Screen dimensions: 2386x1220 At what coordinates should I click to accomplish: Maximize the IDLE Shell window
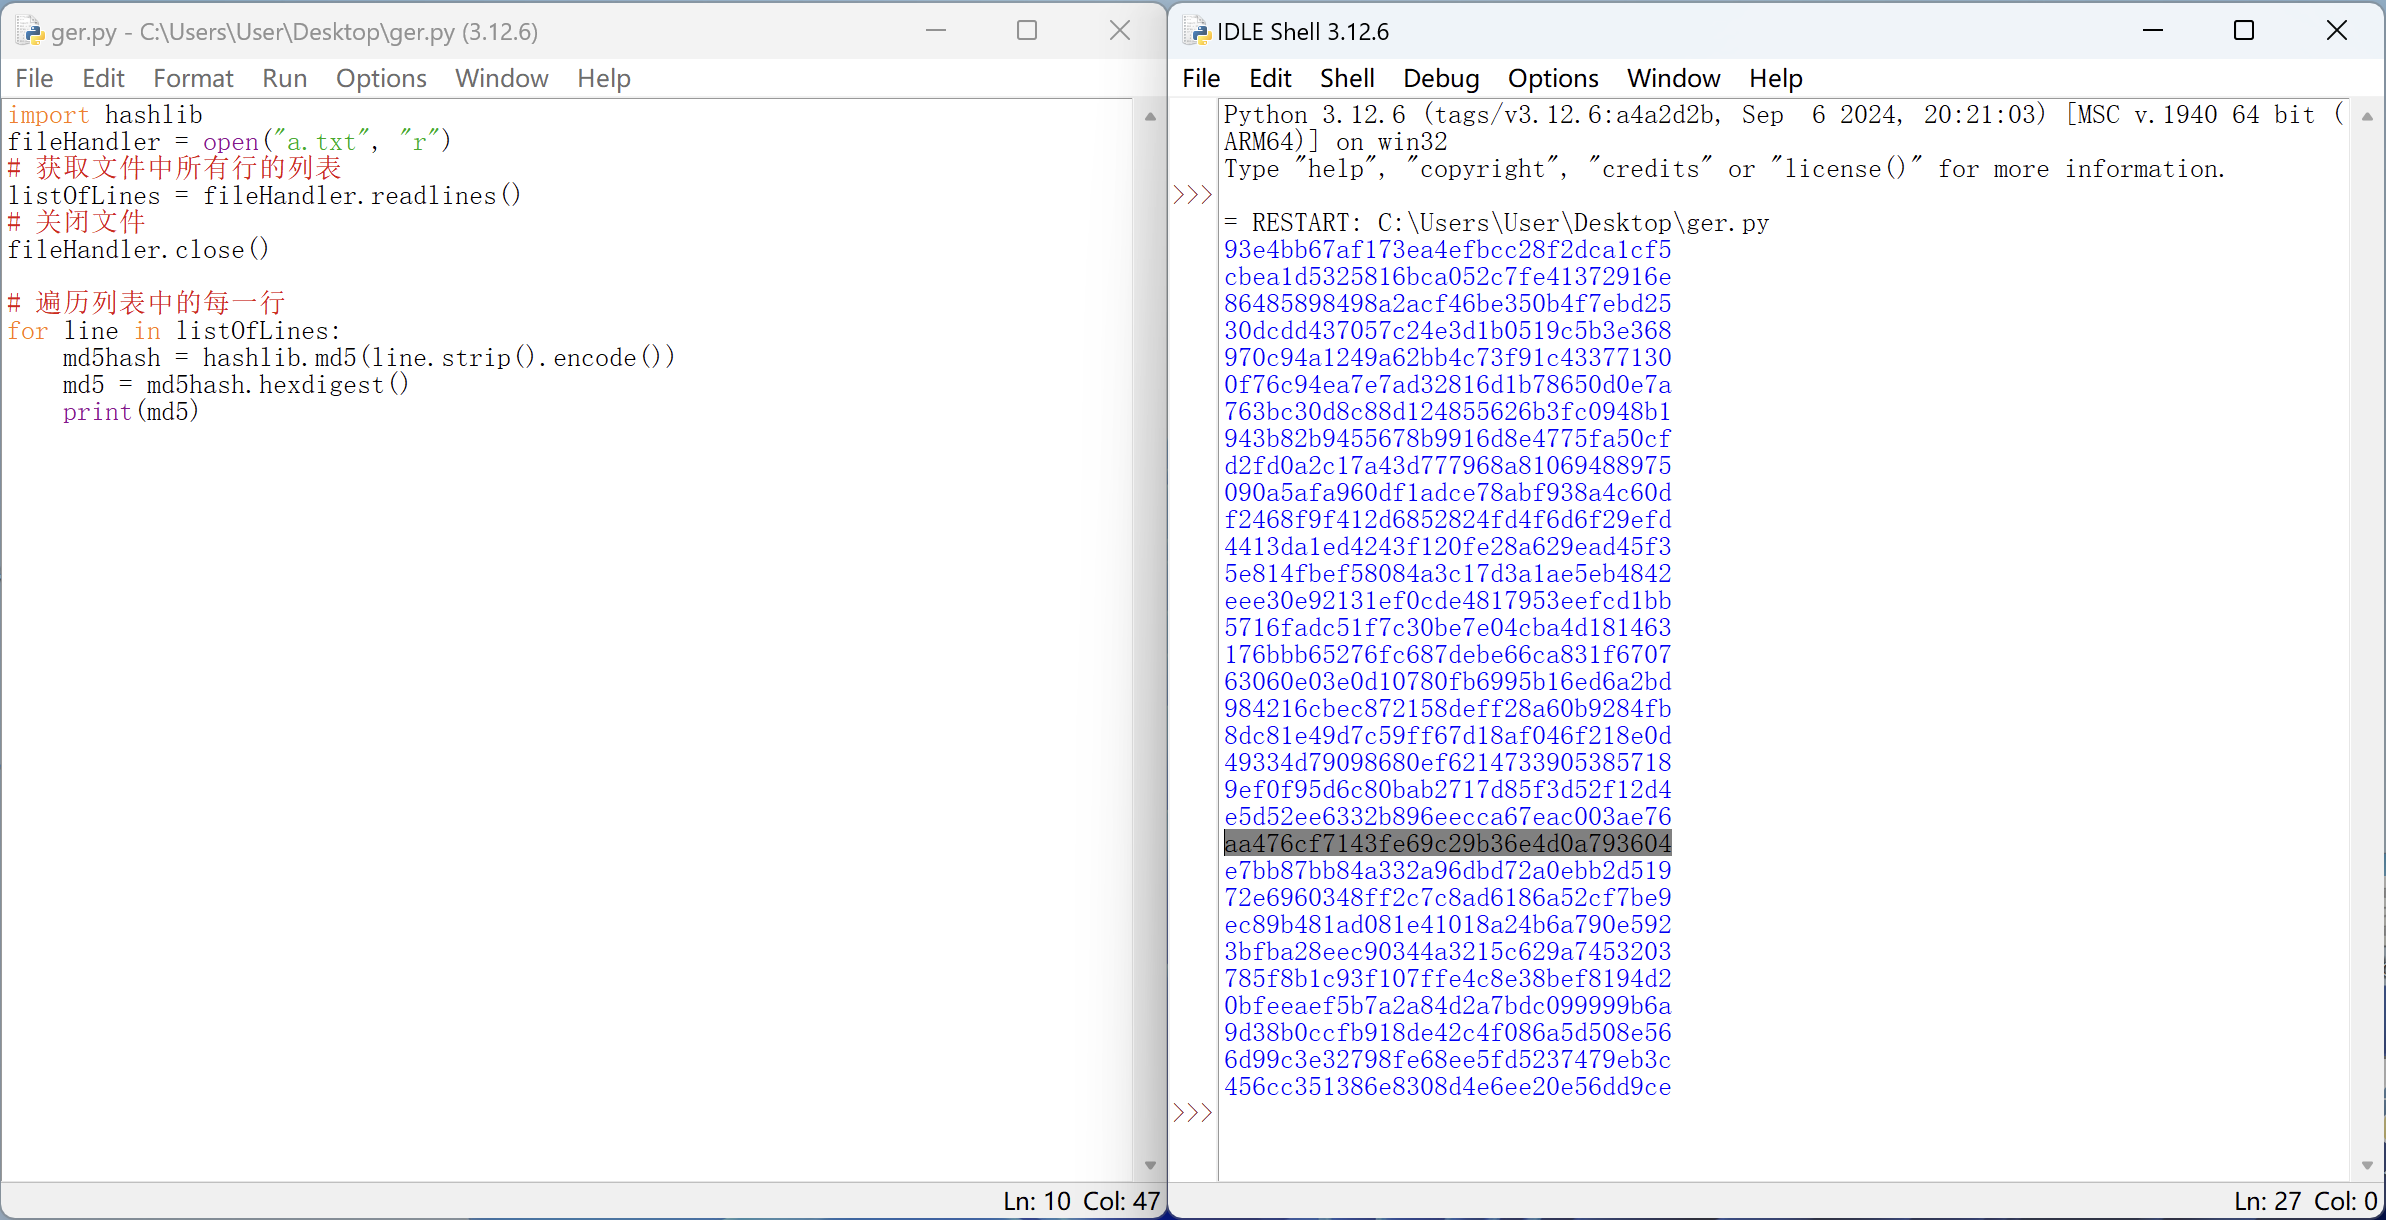(2244, 31)
